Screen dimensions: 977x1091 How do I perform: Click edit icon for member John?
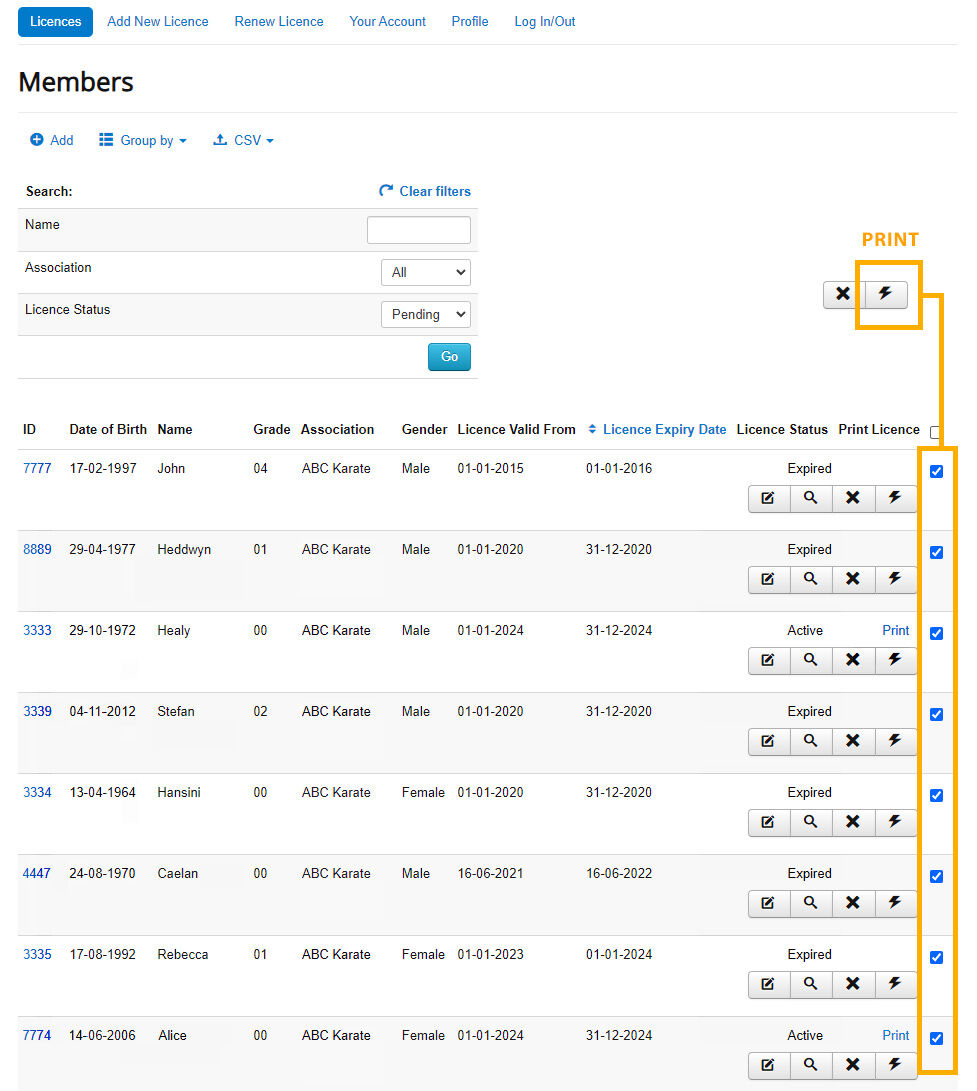click(x=768, y=498)
